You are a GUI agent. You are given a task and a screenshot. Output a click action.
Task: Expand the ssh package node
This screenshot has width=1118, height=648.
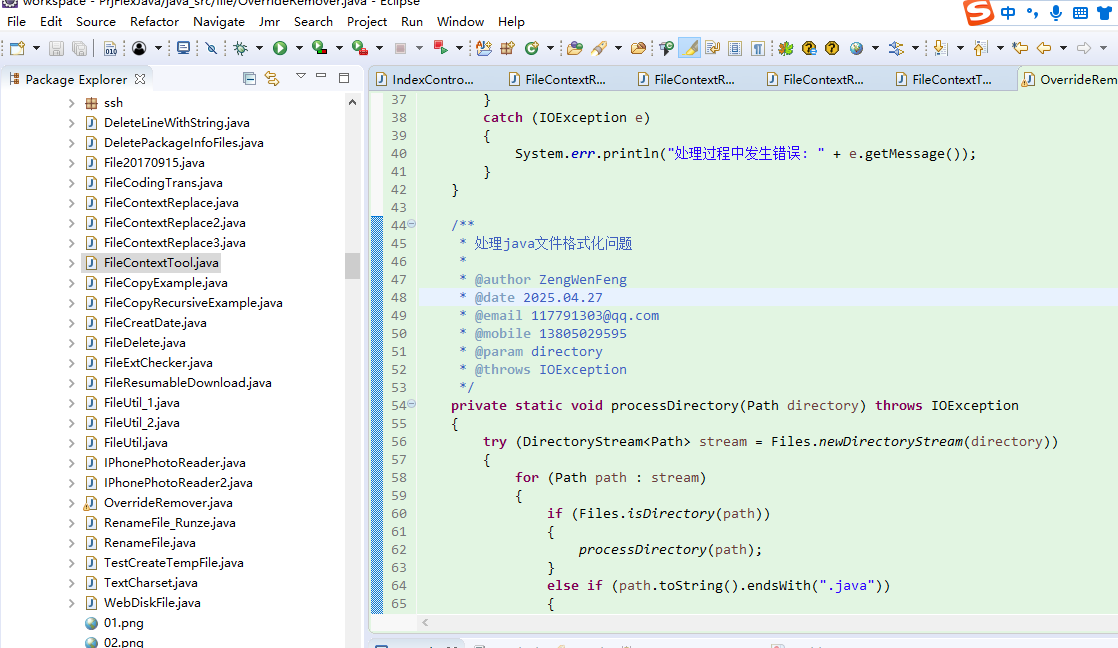point(71,103)
